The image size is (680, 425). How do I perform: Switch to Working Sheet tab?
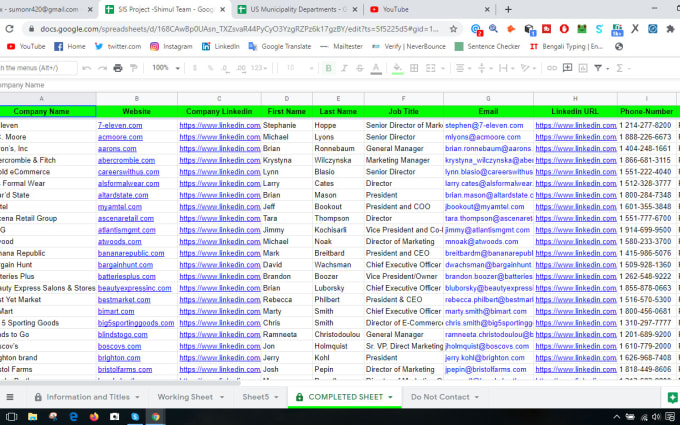coord(190,397)
